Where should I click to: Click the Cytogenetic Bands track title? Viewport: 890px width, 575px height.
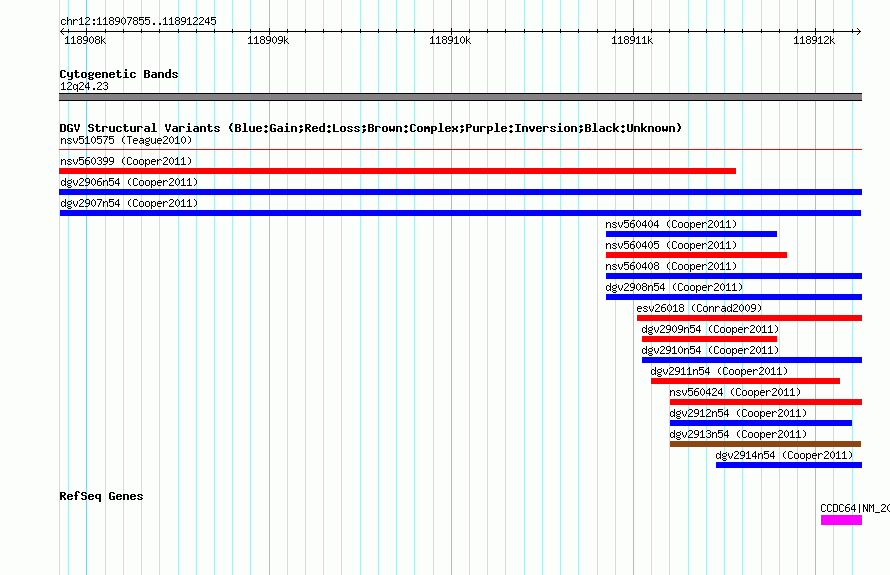119,74
